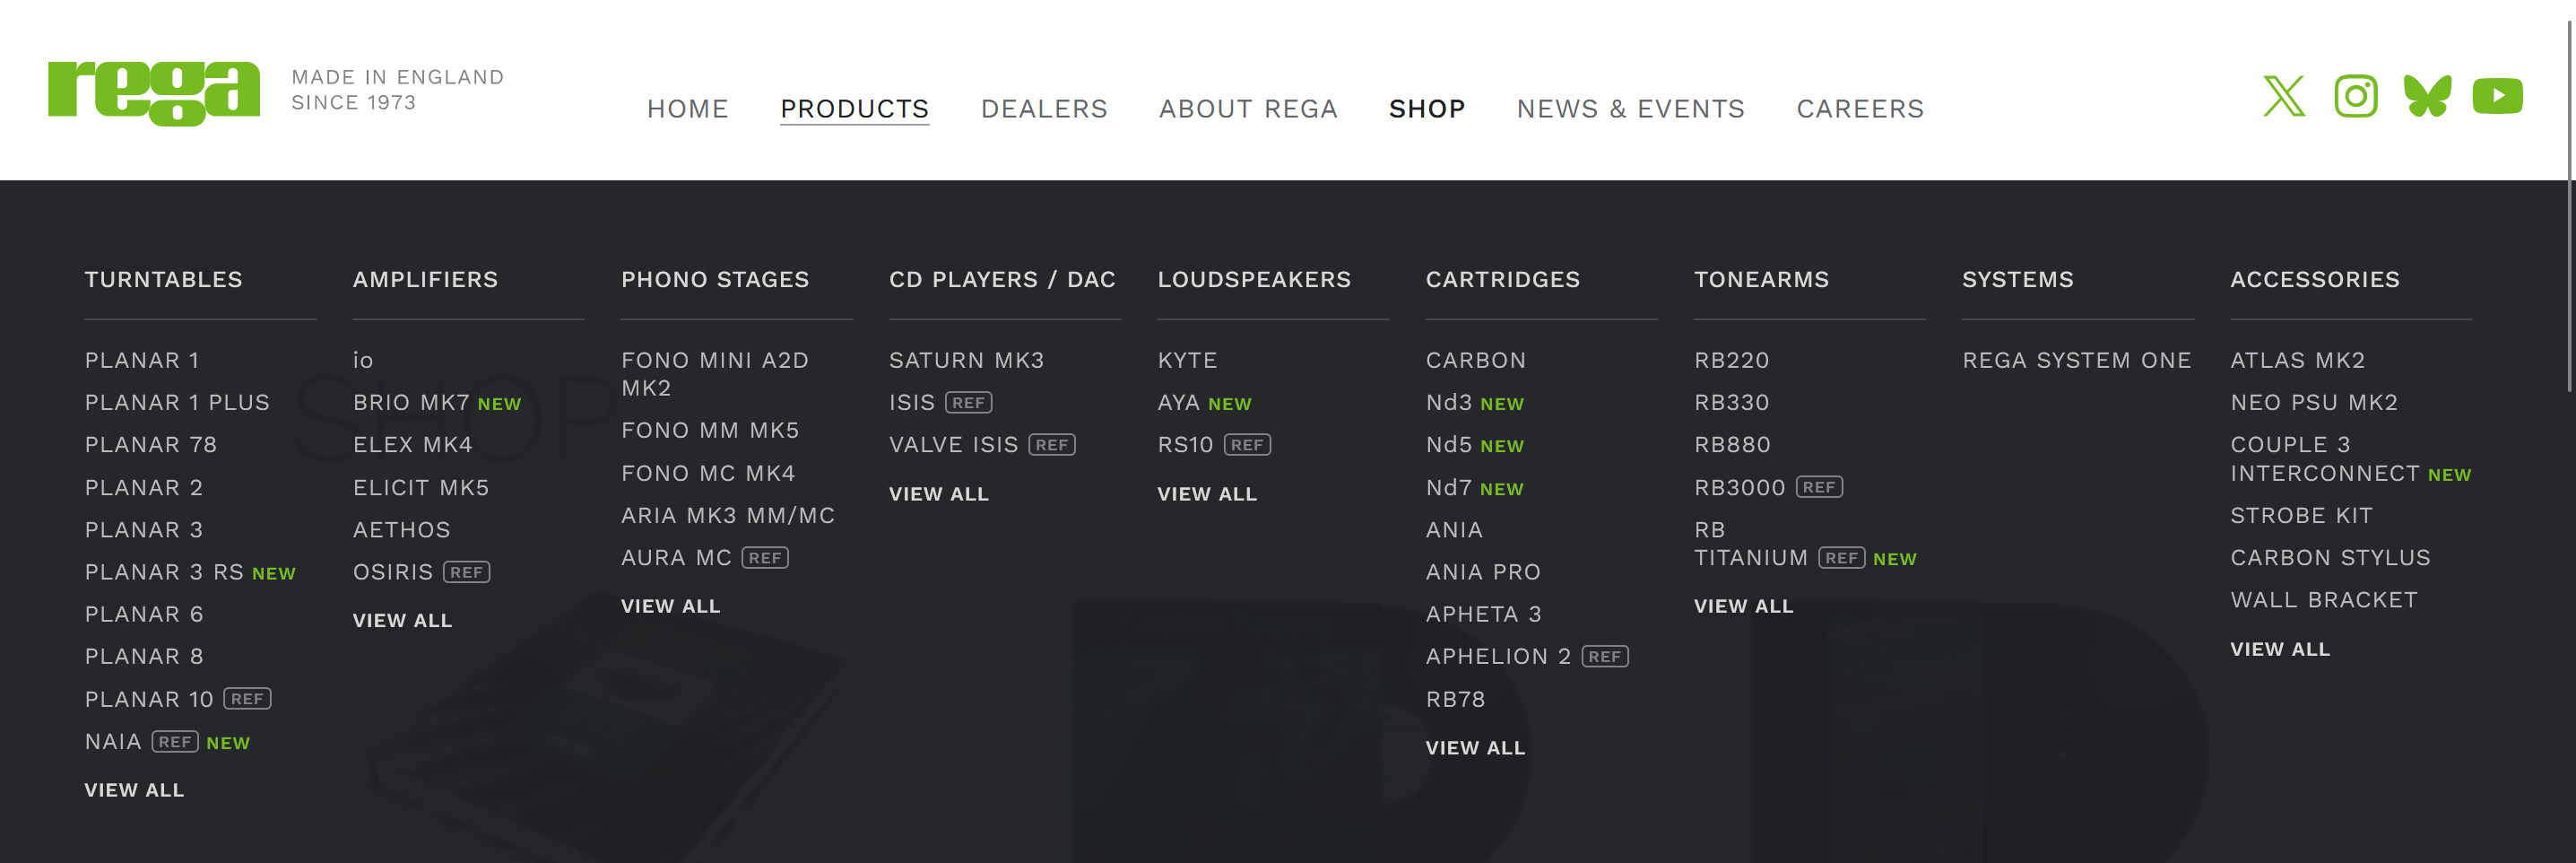
Task: View all turntables
Action: coord(134,790)
